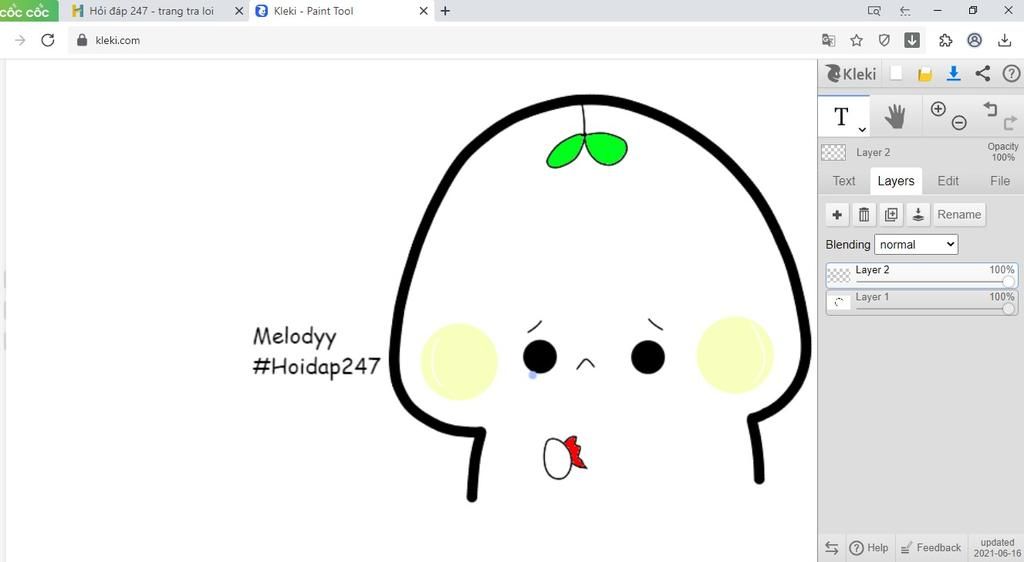Switch to the File tab

pyautogui.click(x=999, y=181)
